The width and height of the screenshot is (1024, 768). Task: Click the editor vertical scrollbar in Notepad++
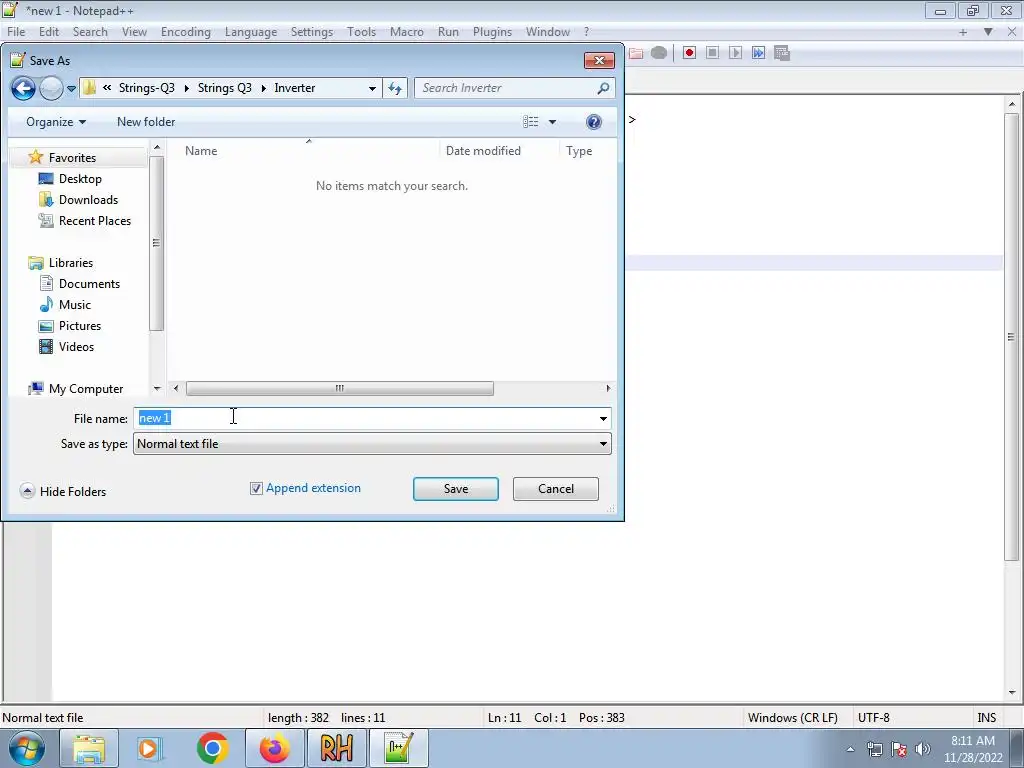[1011, 336]
